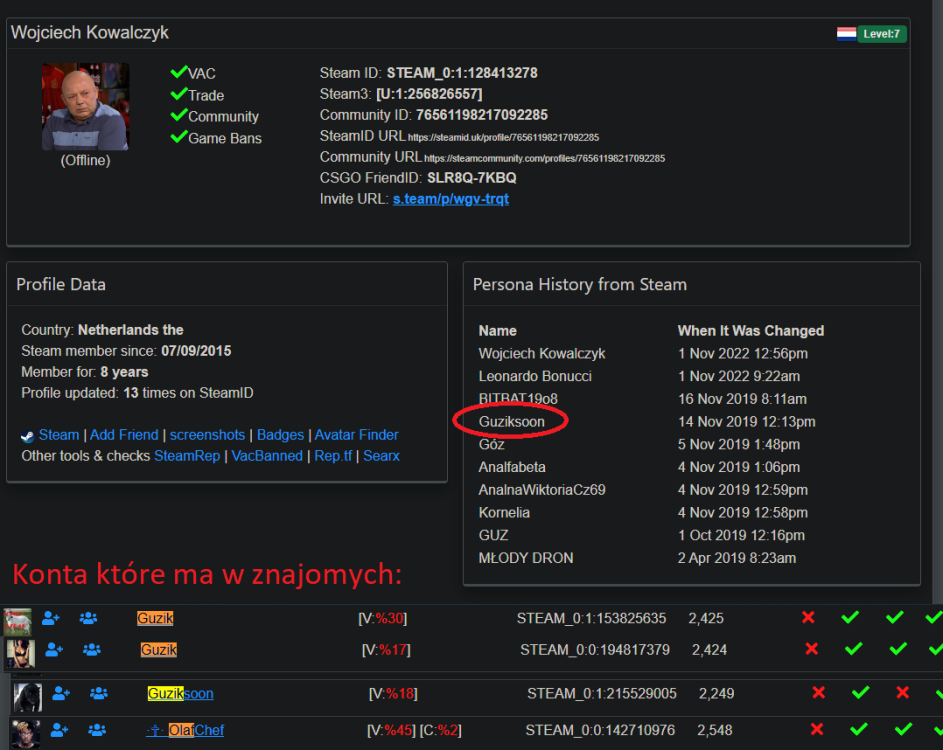The height and width of the screenshot is (750, 943).
Task: Click persona name Kornelia
Action: pos(504,513)
